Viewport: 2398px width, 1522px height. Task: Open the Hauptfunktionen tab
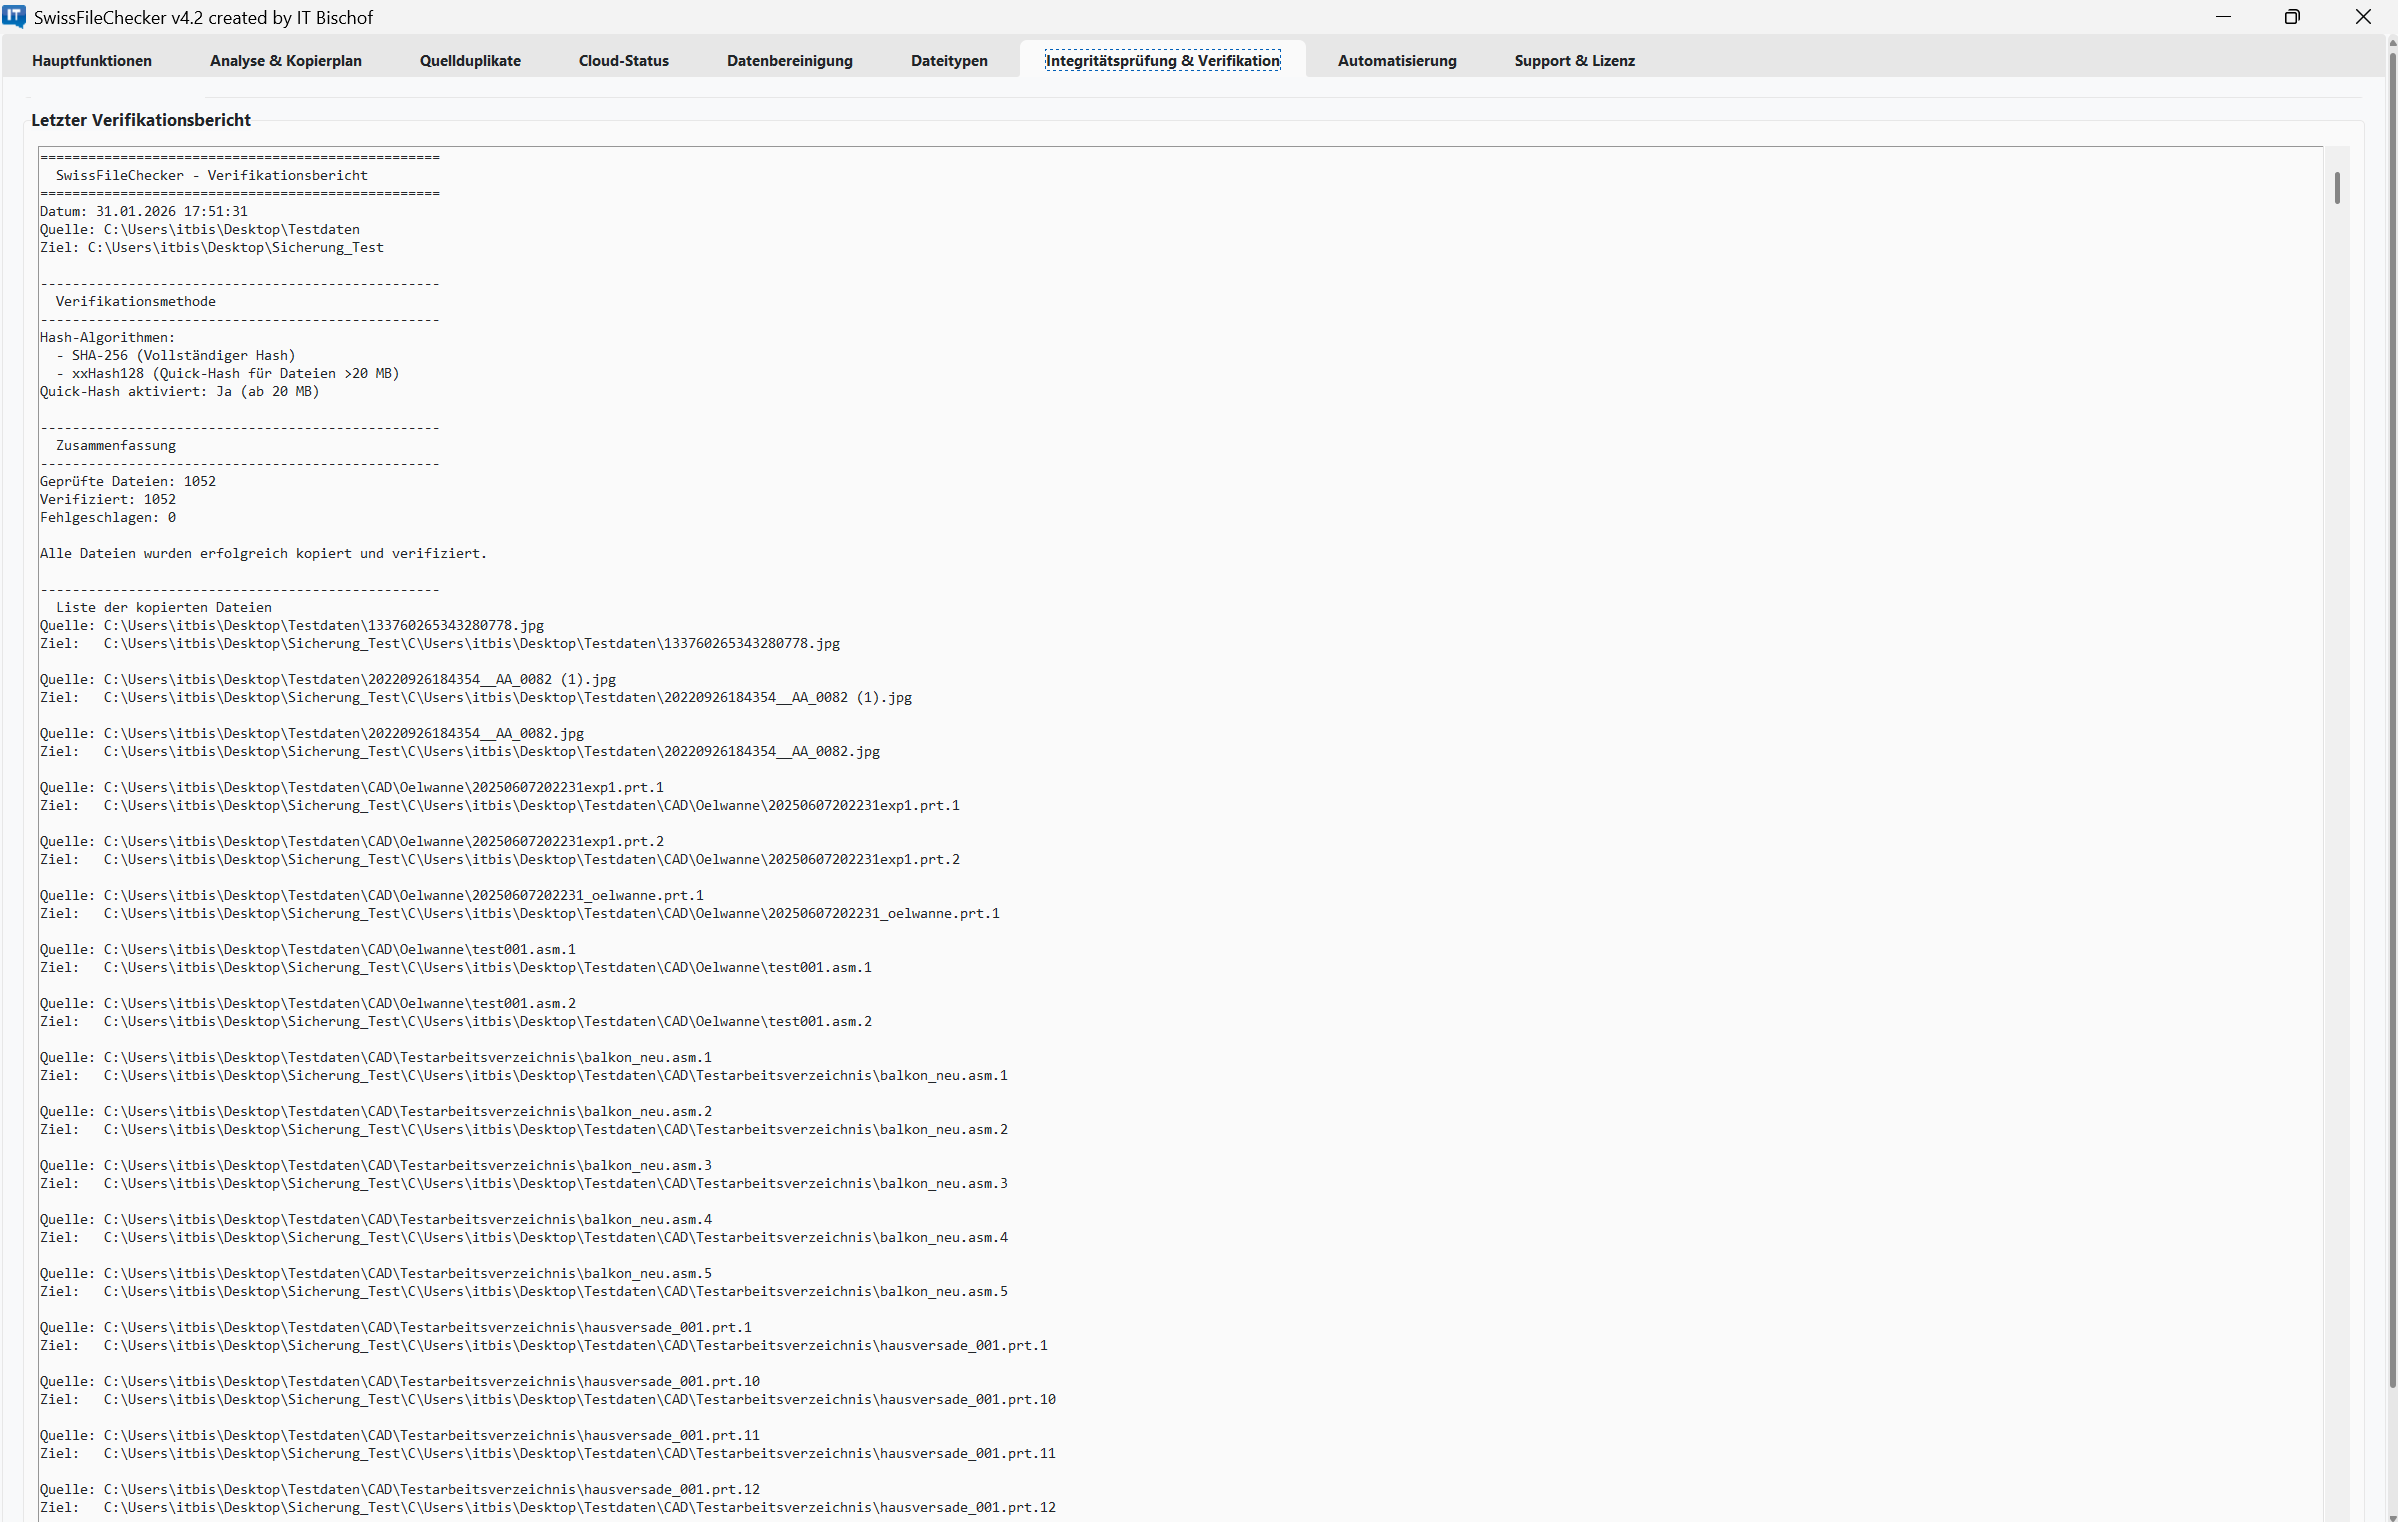pos(92,61)
